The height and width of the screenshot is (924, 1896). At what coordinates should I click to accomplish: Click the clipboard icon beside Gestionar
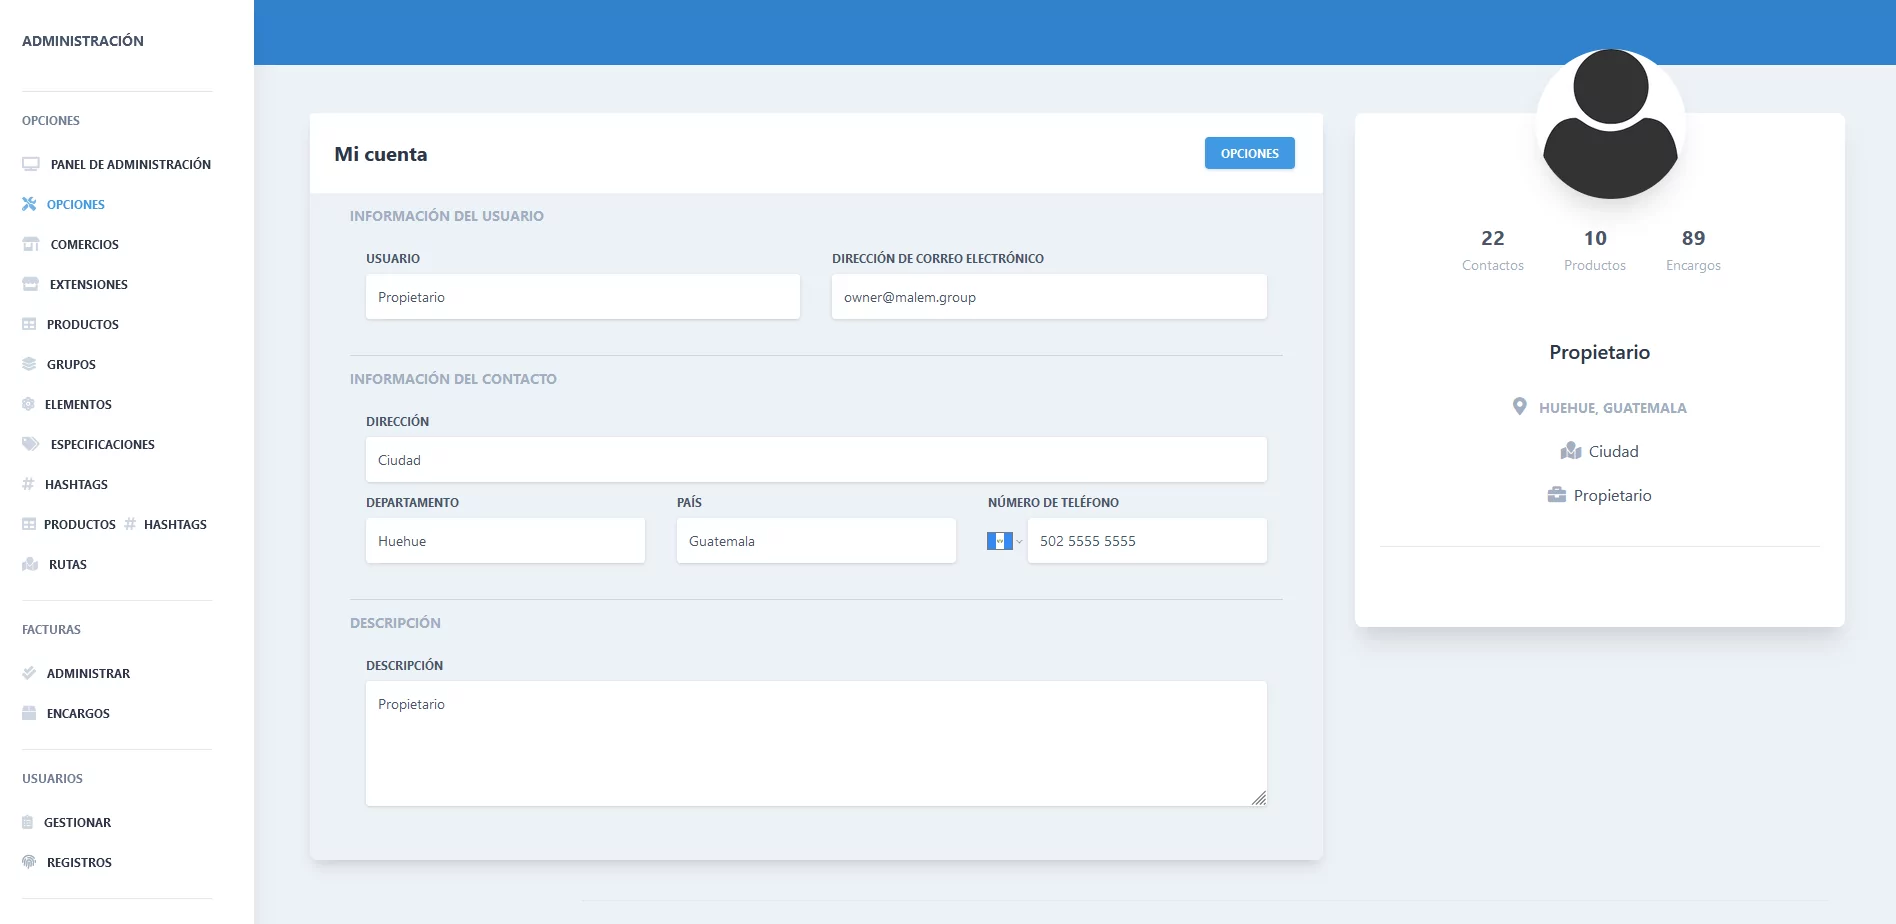[28, 822]
